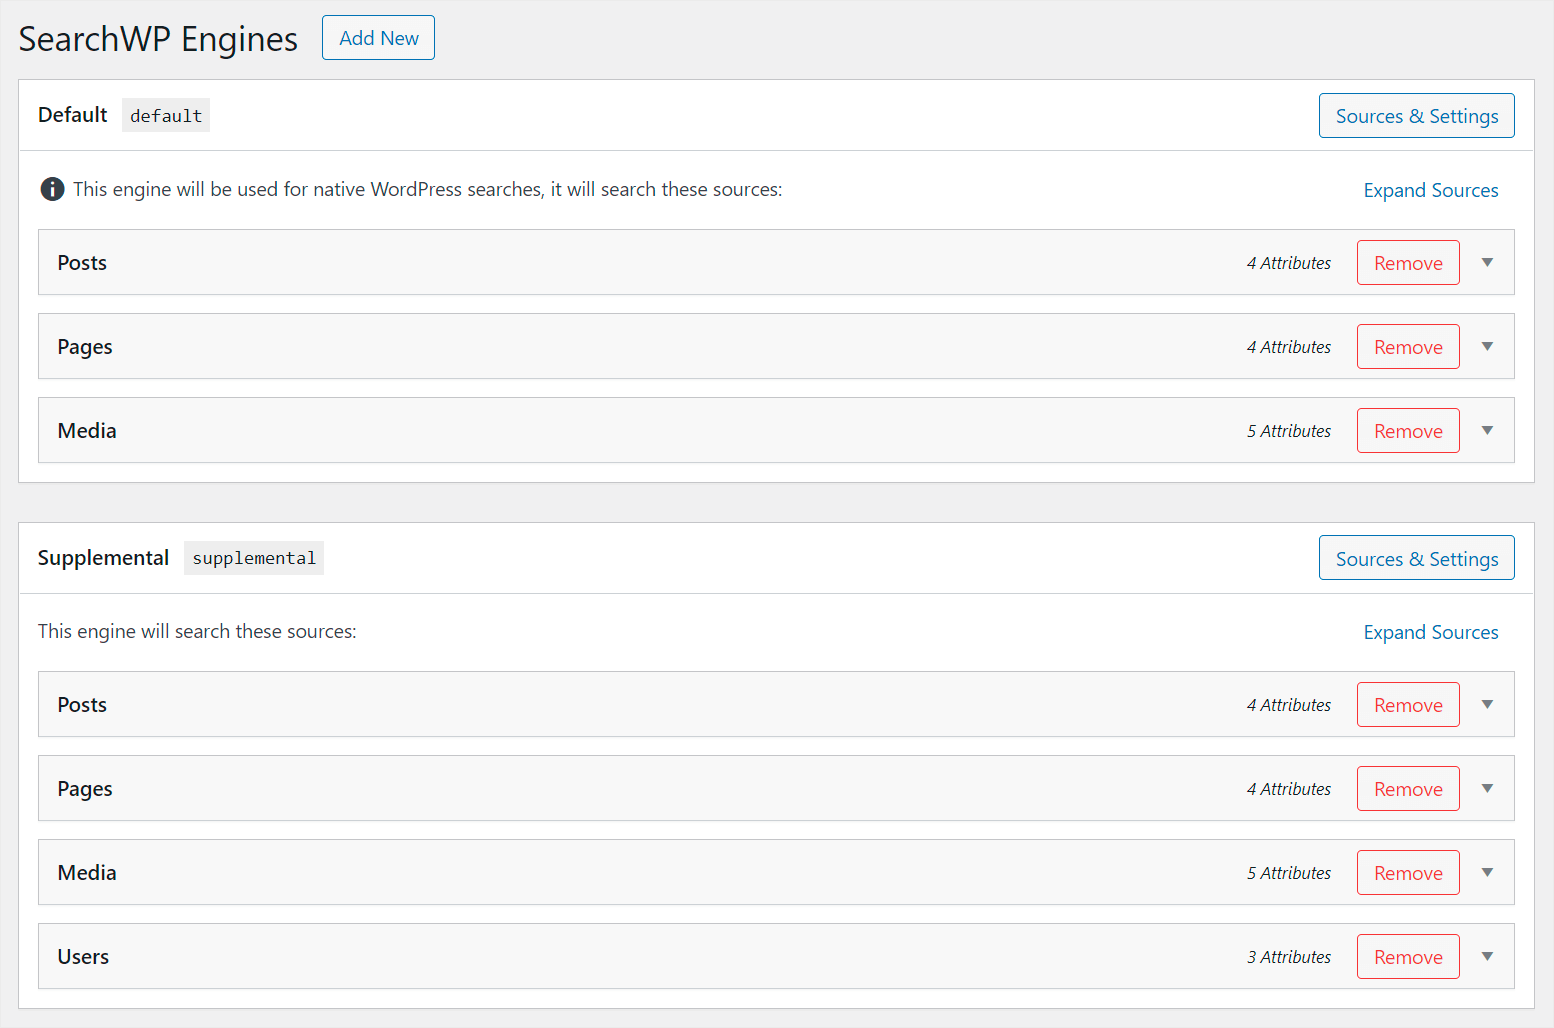Remove Posts from the Default engine
This screenshot has height=1028, width=1554.
point(1408,263)
